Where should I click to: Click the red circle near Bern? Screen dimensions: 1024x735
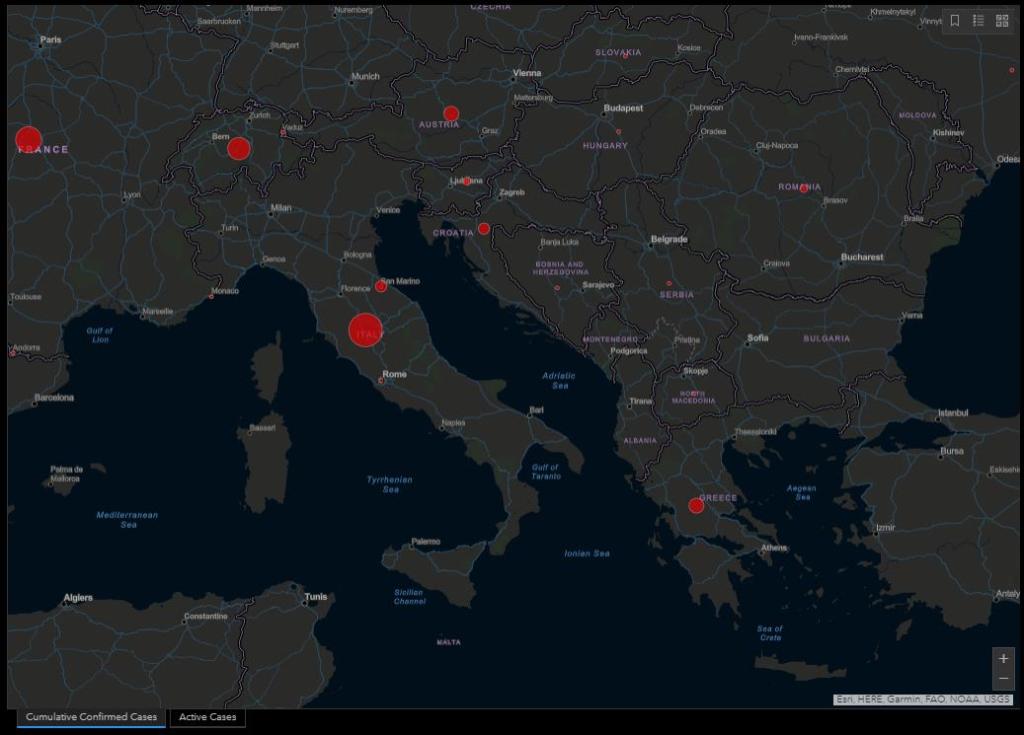238,149
